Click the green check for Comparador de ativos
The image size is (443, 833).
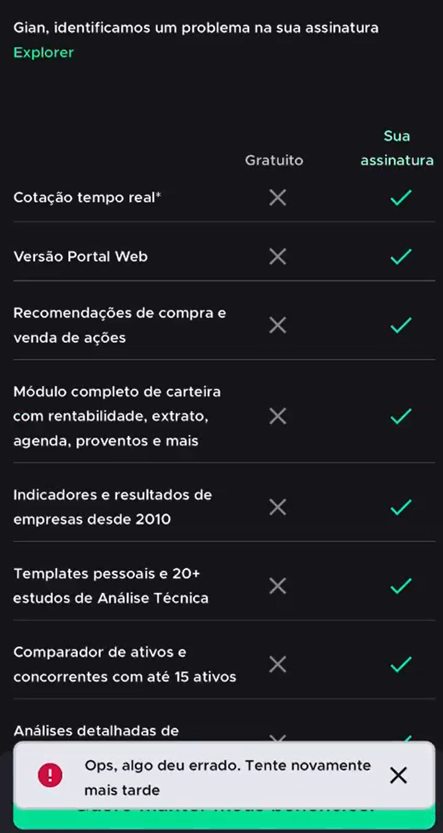click(x=401, y=664)
